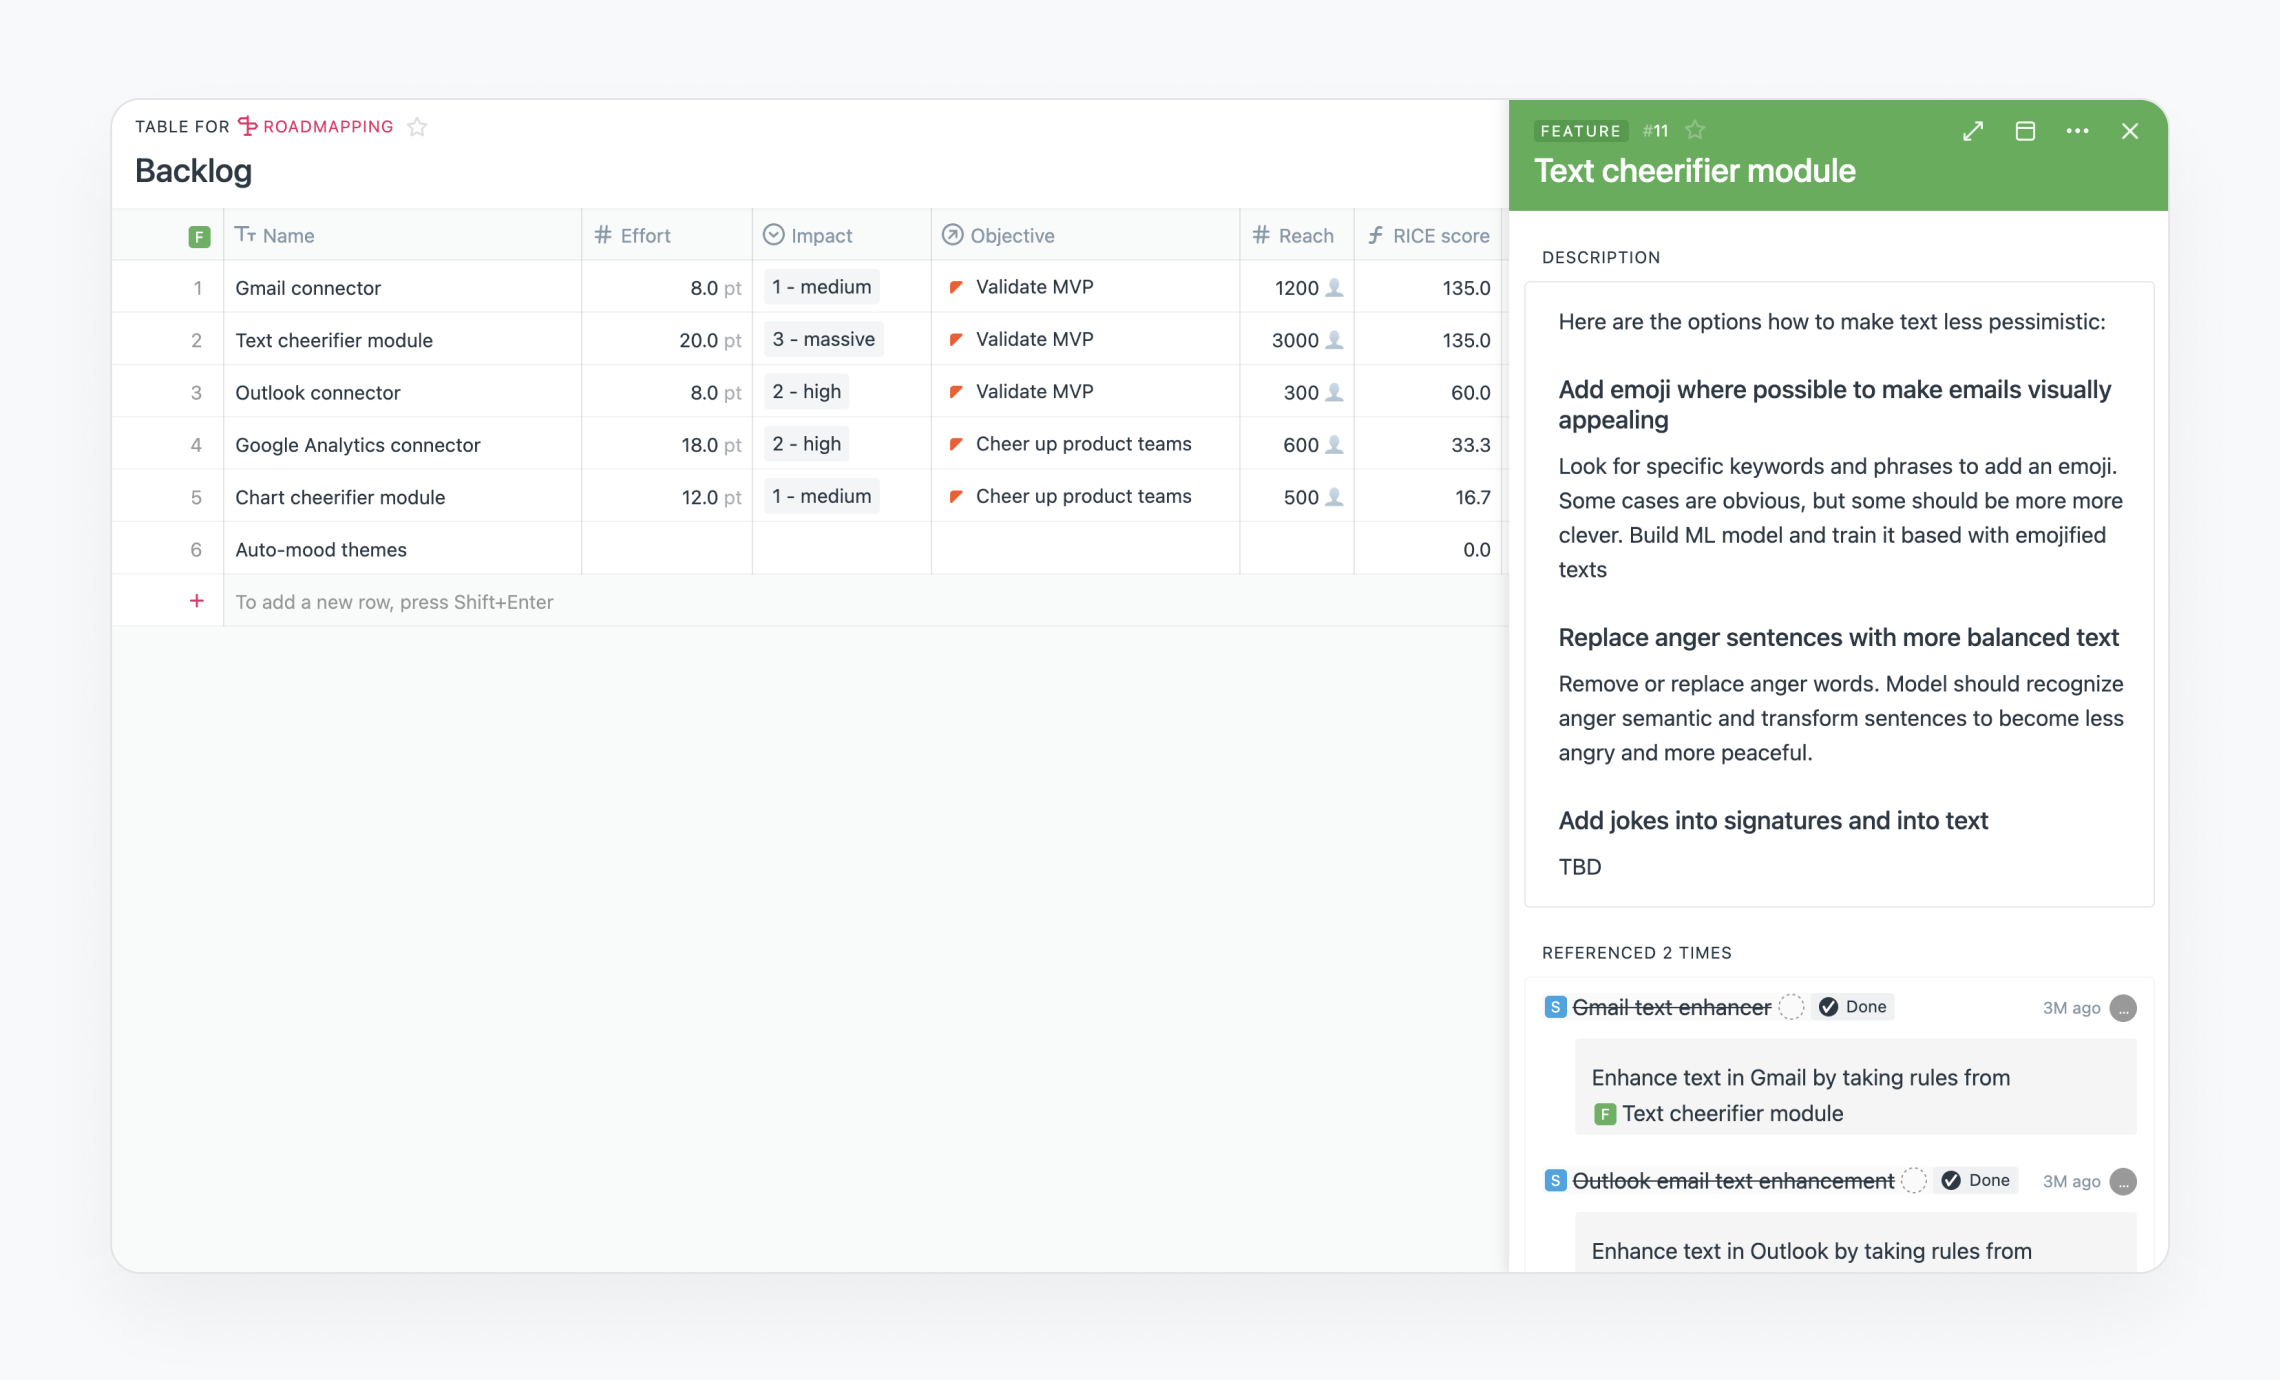Change the '1 - medium' impact of Chart cheerifier module

(821, 496)
